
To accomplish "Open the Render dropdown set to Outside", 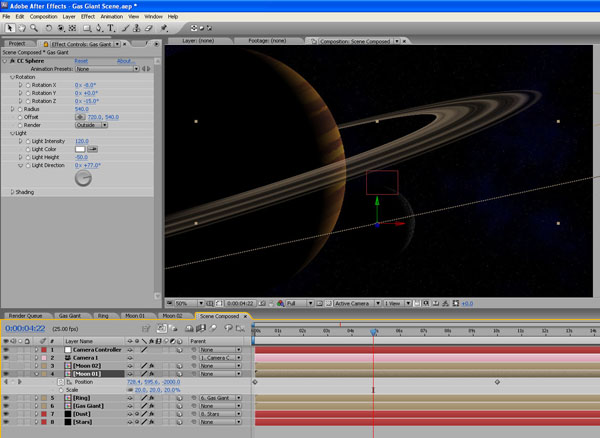I will (91, 125).
